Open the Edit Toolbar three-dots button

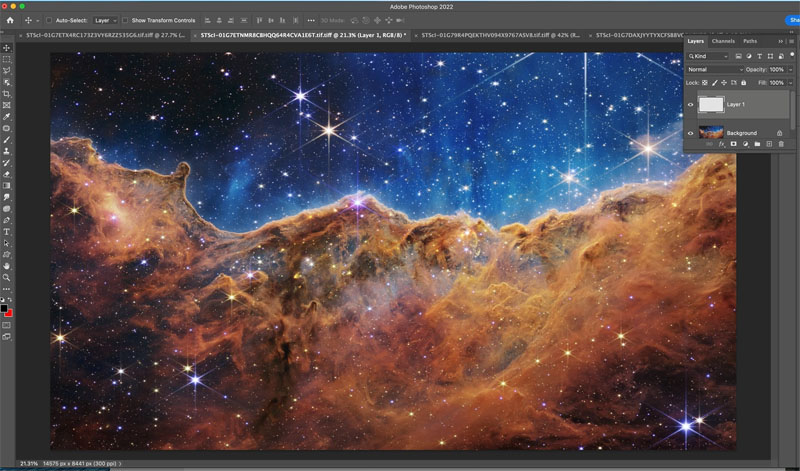7,289
